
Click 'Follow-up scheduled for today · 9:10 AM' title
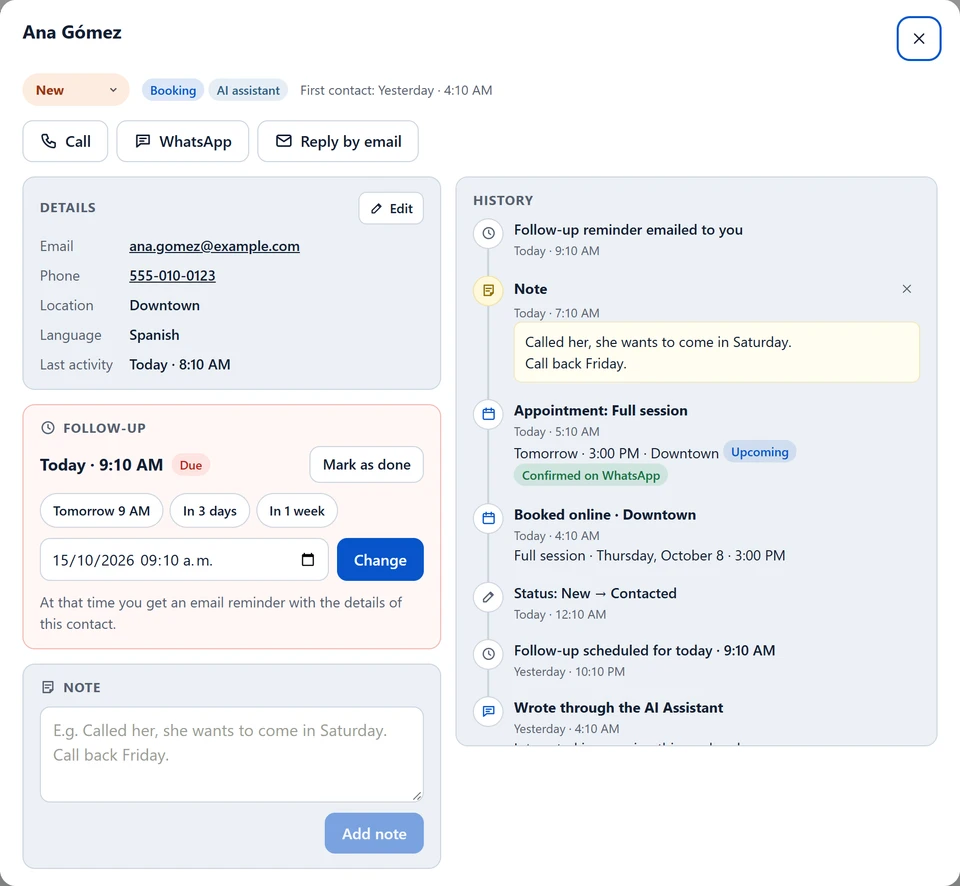coord(645,650)
